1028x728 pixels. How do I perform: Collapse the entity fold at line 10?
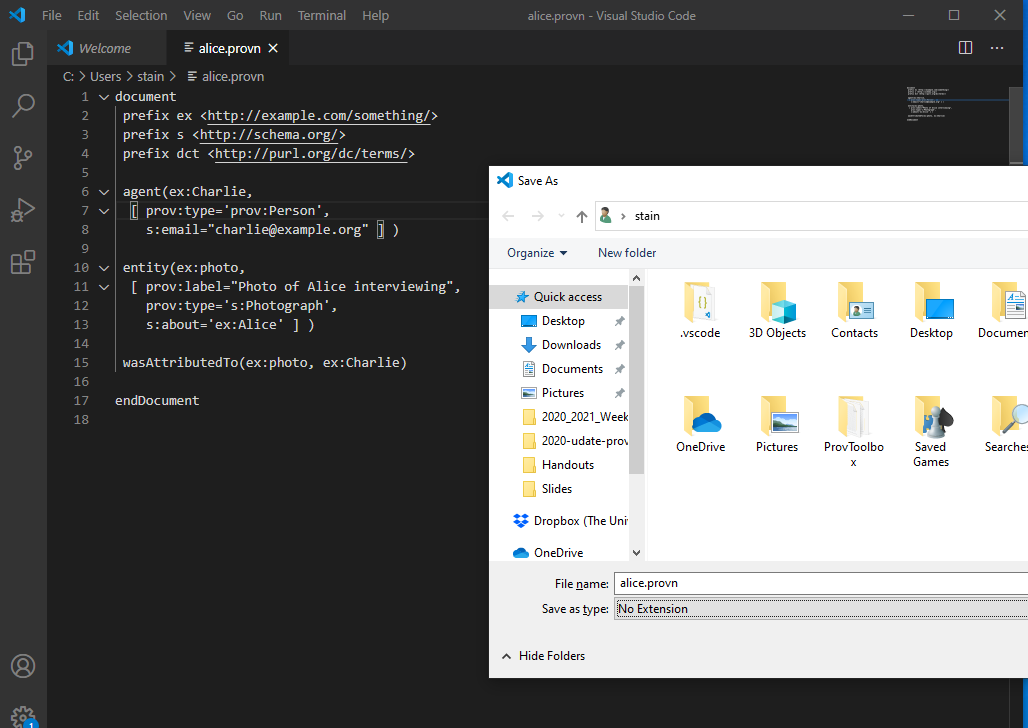(104, 268)
